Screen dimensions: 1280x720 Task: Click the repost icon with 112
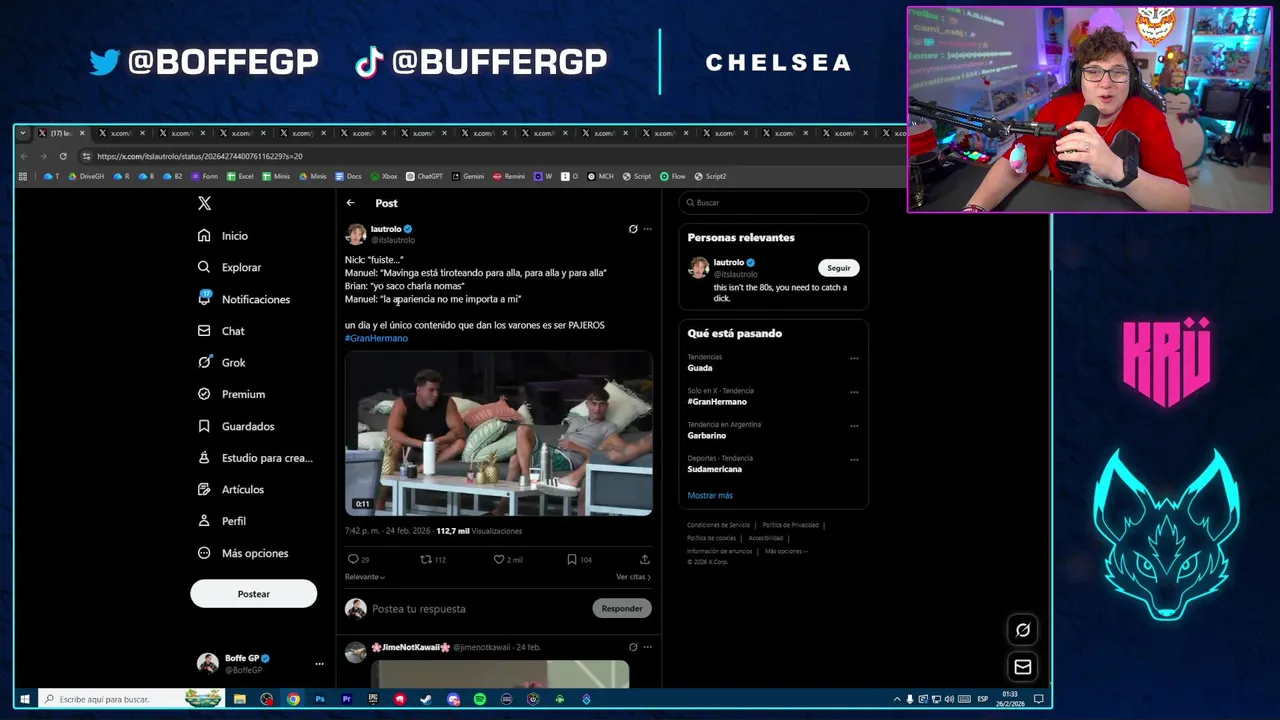coord(425,559)
